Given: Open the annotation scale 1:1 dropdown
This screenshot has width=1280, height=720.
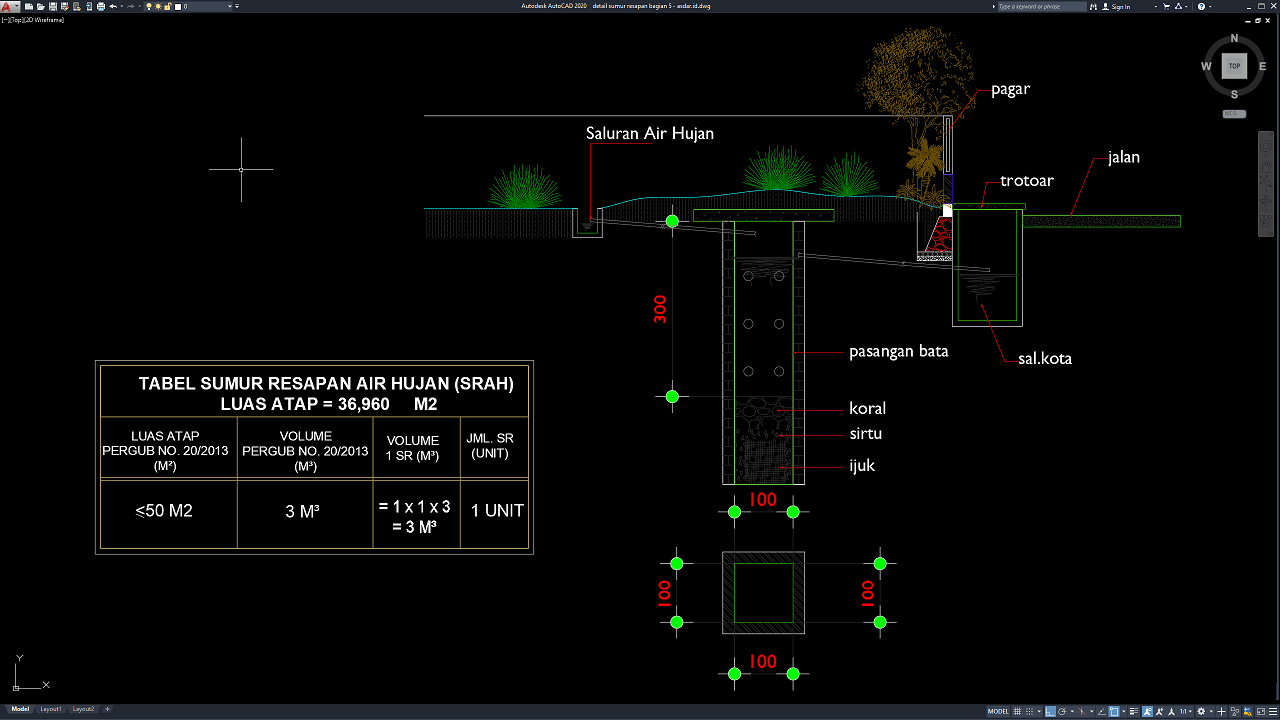Looking at the screenshot, I should point(1185,711).
